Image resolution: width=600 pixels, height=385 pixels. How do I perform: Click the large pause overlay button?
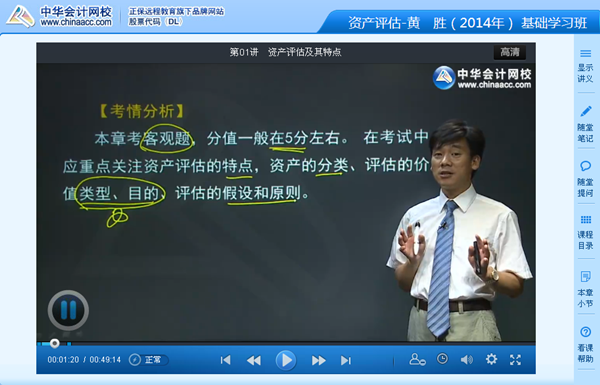click(x=68, y=310)
